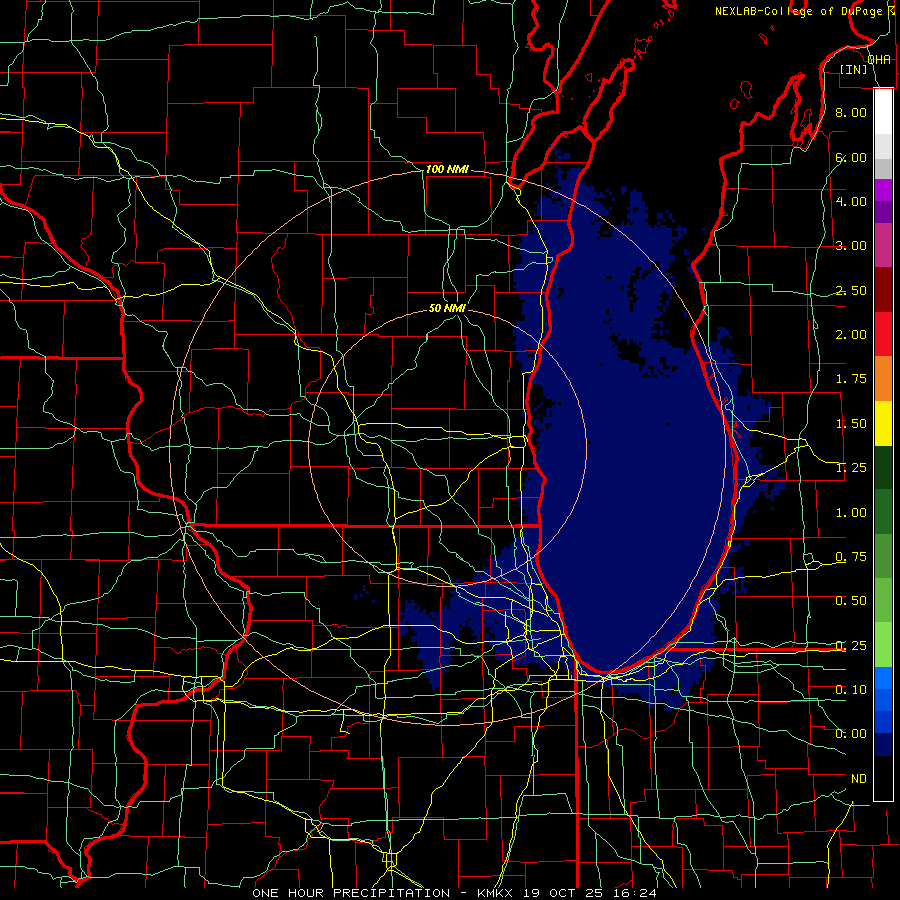Click the 0.25 legend value

[851, 646]
